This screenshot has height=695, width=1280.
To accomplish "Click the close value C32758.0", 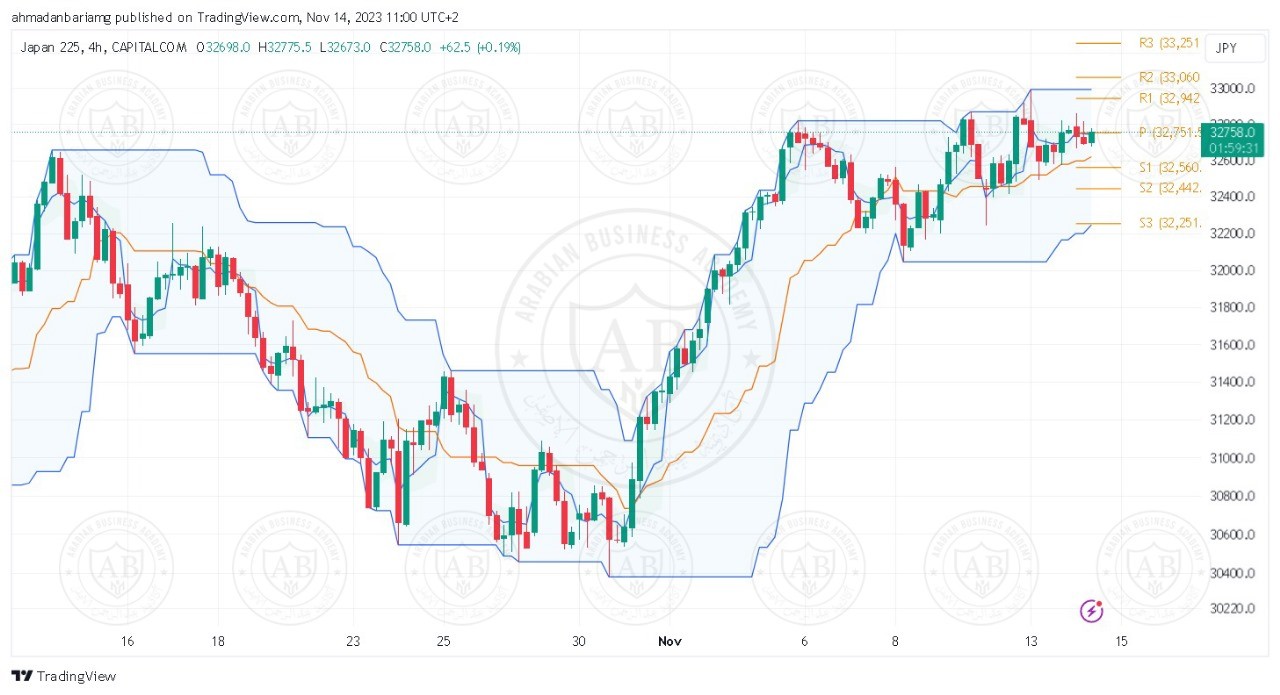I will click(x=404, y=47).
